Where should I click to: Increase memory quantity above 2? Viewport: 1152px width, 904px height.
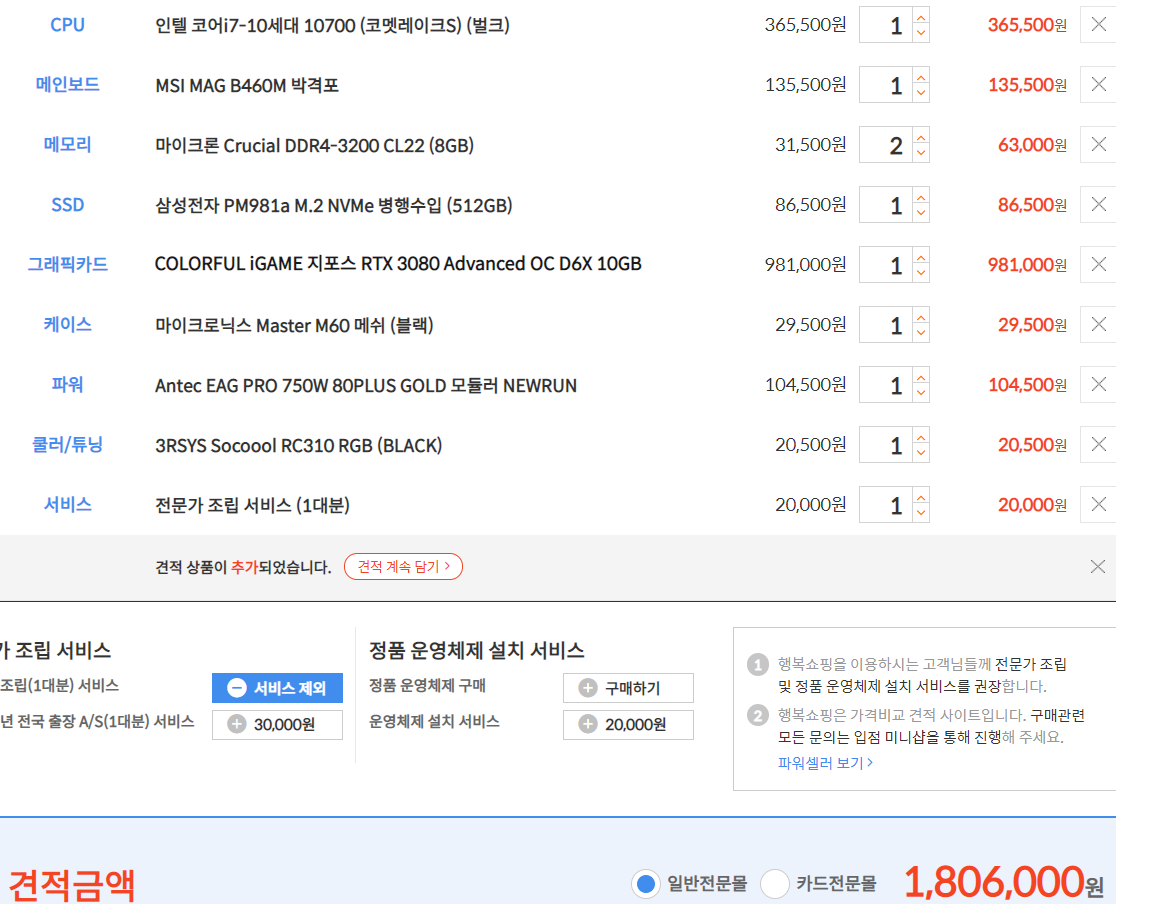(x=921, y=136)
